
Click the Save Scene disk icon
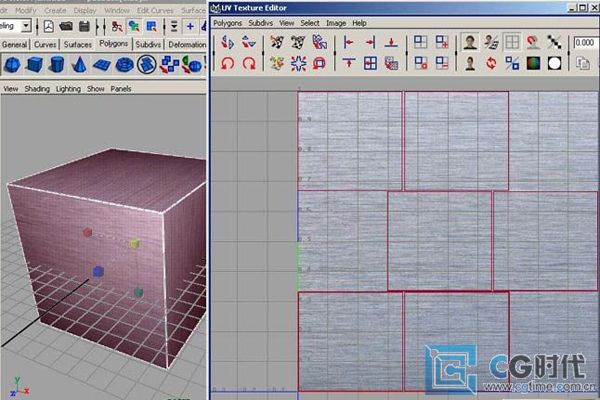pyautogui.click(x=84, y=26)
